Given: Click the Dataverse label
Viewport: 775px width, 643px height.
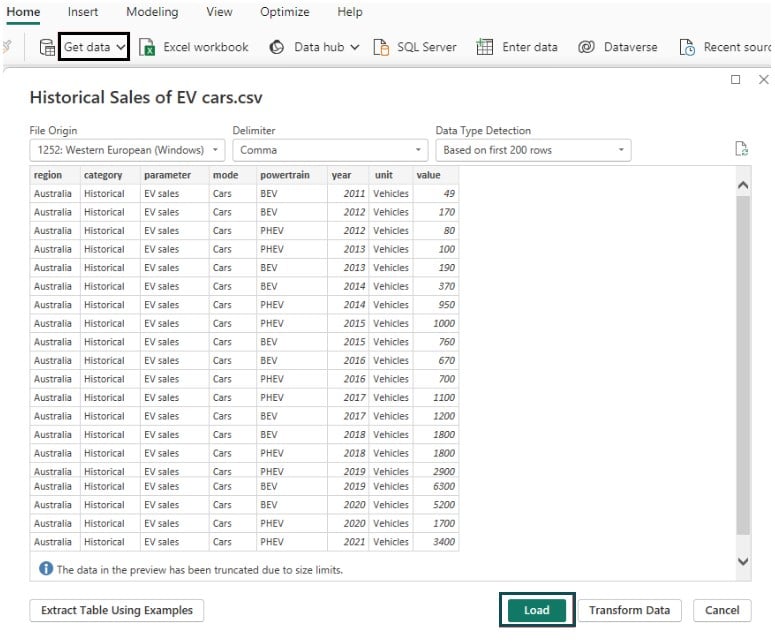Looking at the screenshot, I should coord(631,47).
